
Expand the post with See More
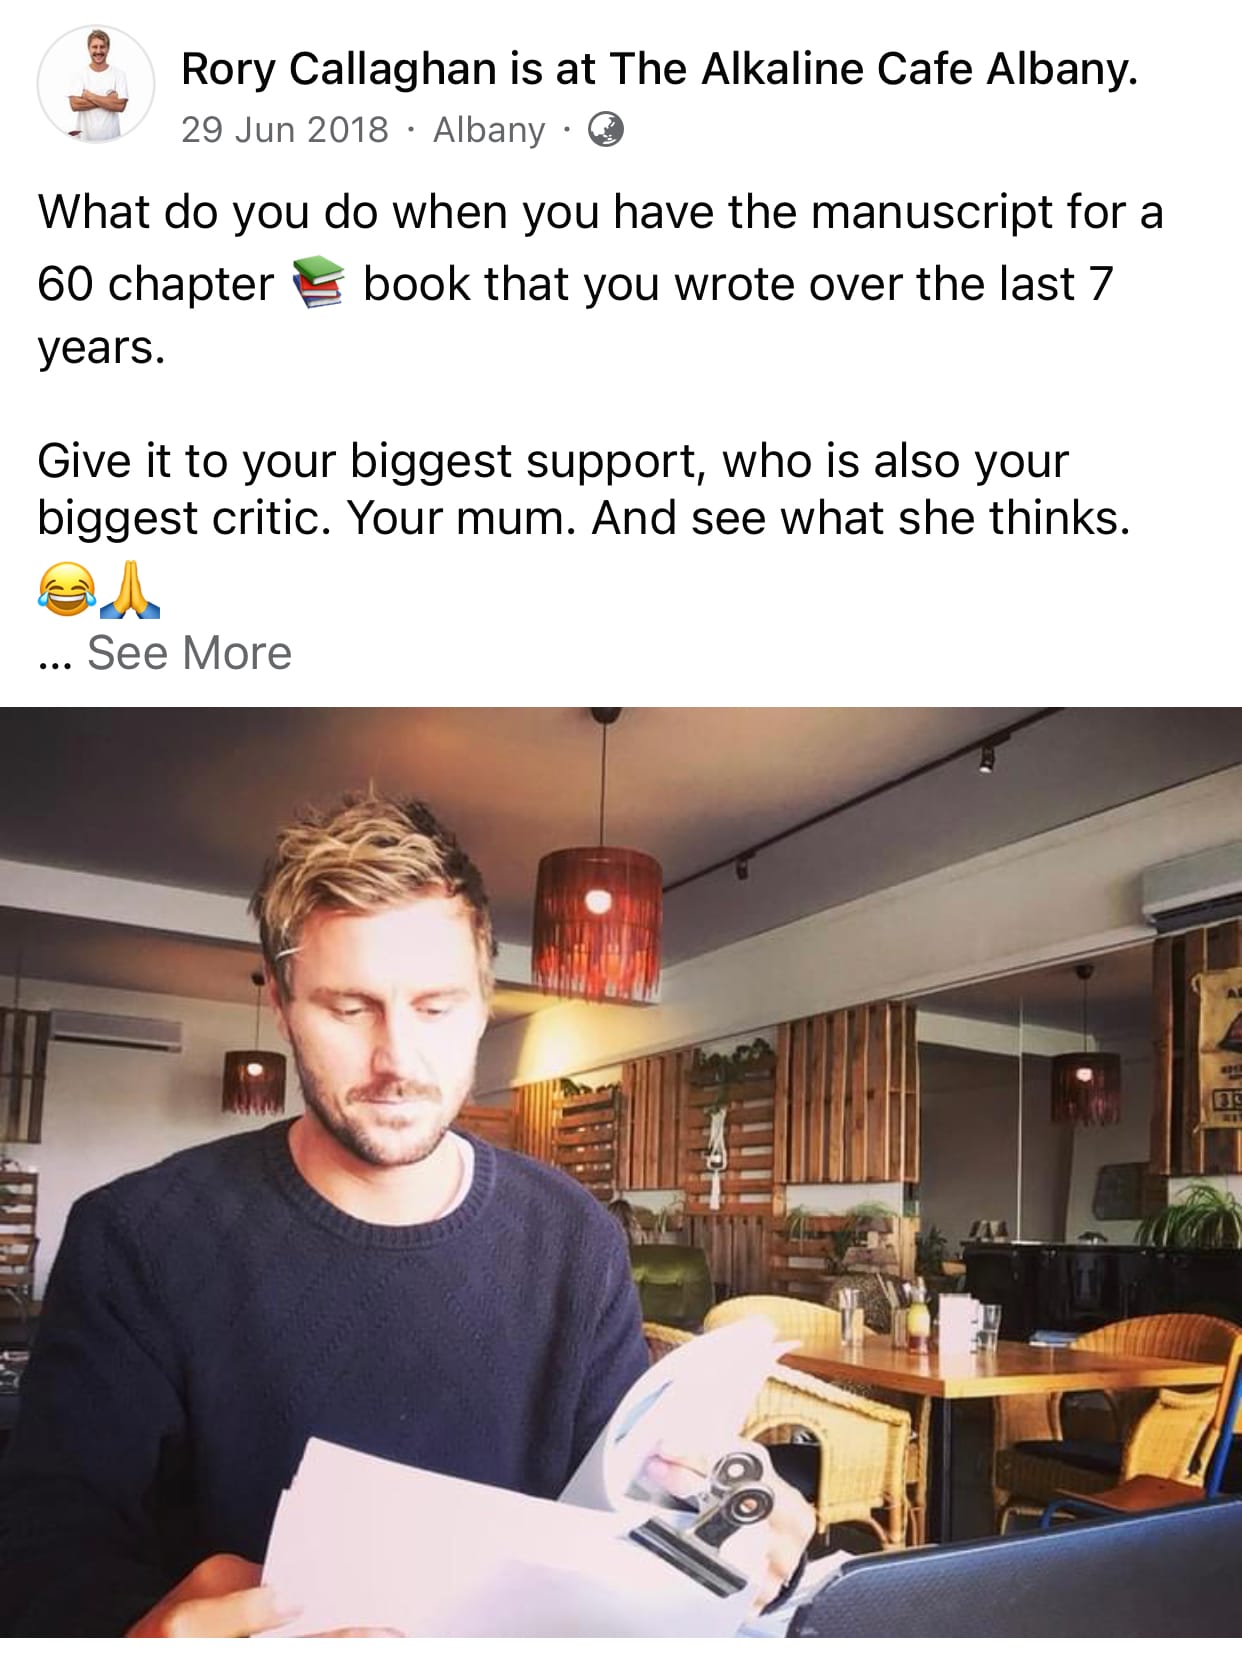[x=189, y=653]
